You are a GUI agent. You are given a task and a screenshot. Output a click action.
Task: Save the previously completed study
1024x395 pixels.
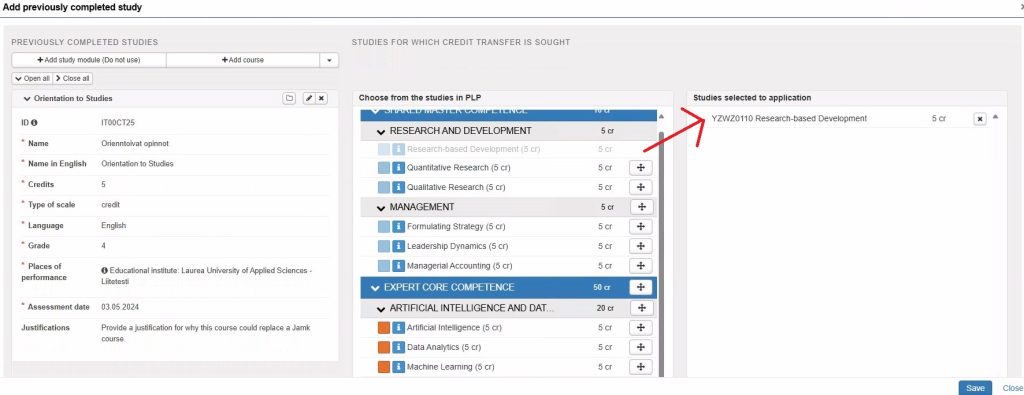point(975,388)
